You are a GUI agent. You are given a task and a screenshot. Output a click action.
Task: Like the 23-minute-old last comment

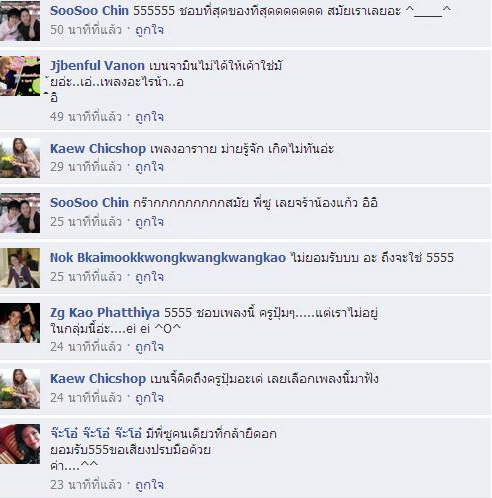(x=149, y=485)
